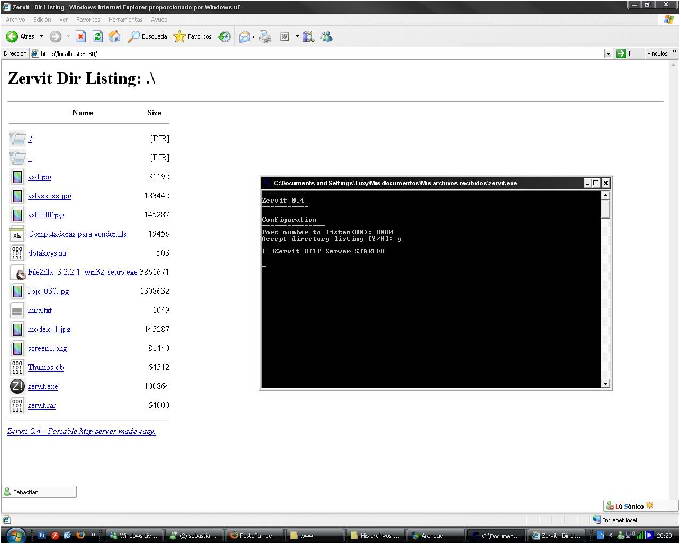Open the Back button history dropdown
681x545 pixels.
tap(42, 37)
